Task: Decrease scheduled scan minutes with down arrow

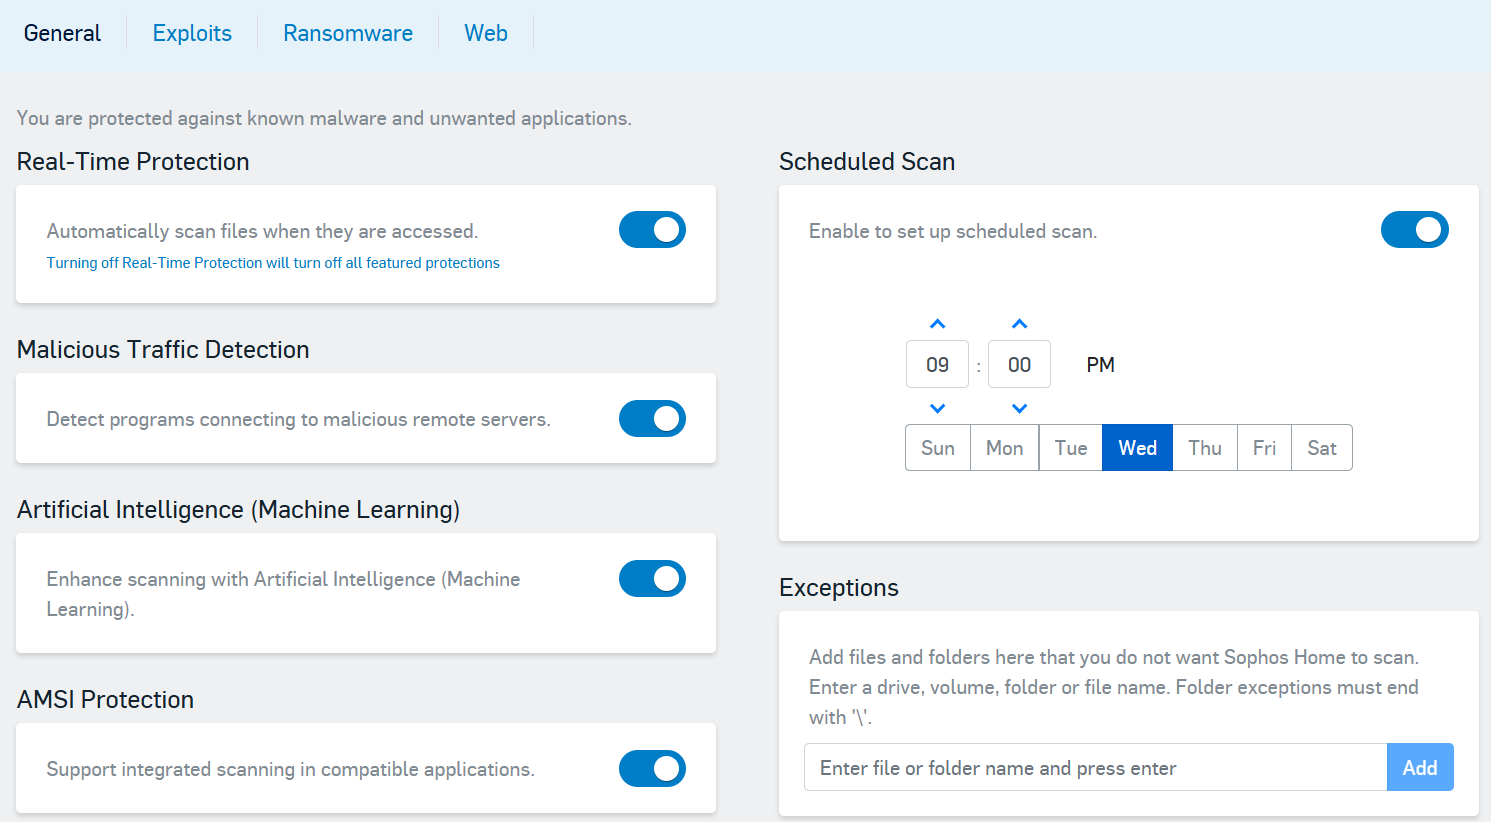Action: pyautogui.click(x=1019, y=408)
